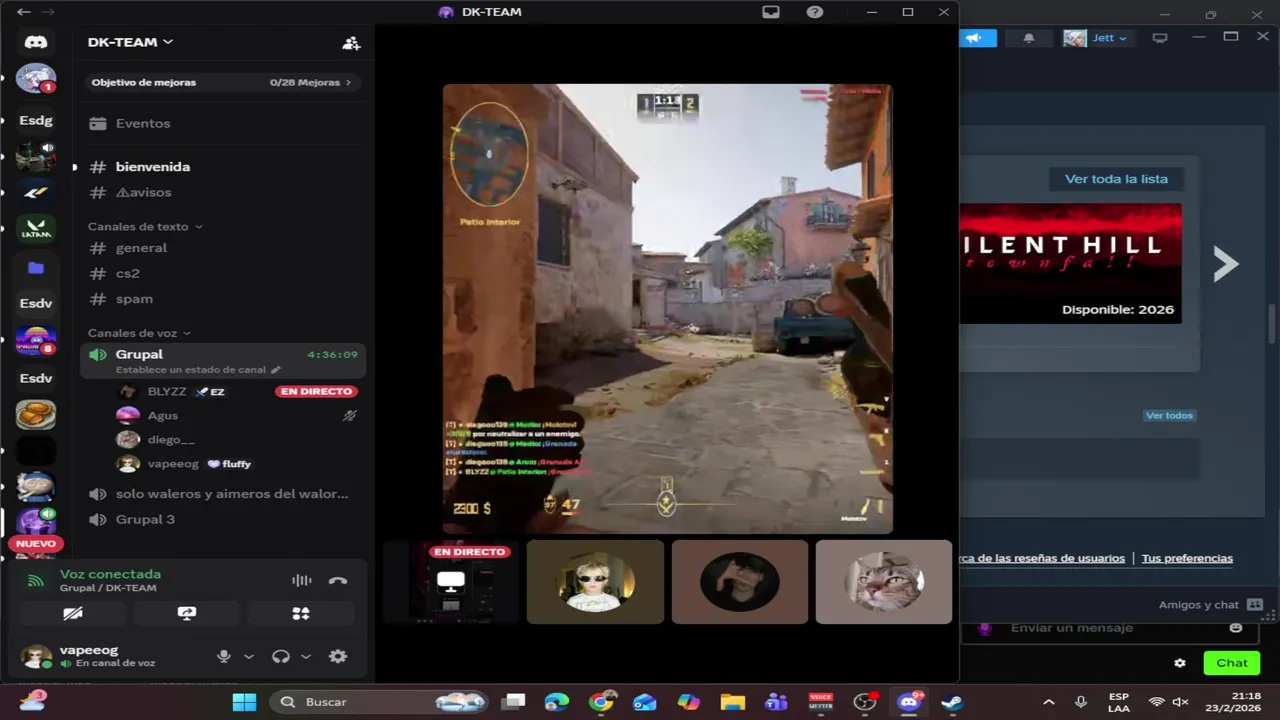Expand the DK-TEAM server dropdown menu
Screen dimensions: 1280x720
click(x=168, y=42)
